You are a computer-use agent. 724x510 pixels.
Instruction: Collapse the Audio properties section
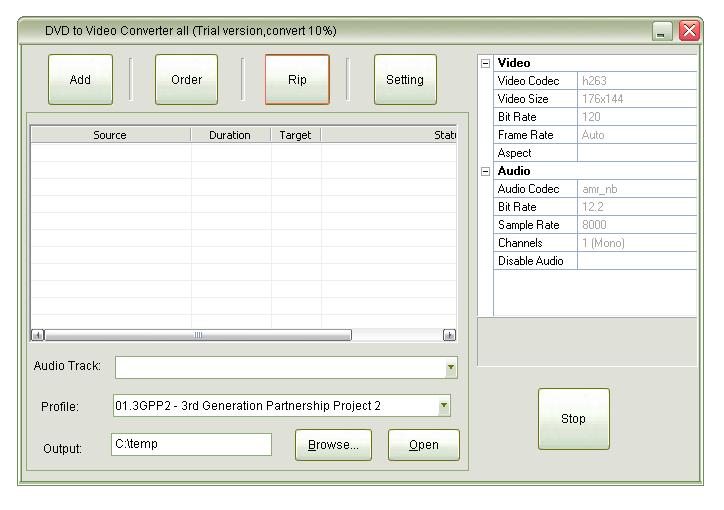tap(486, 171)
